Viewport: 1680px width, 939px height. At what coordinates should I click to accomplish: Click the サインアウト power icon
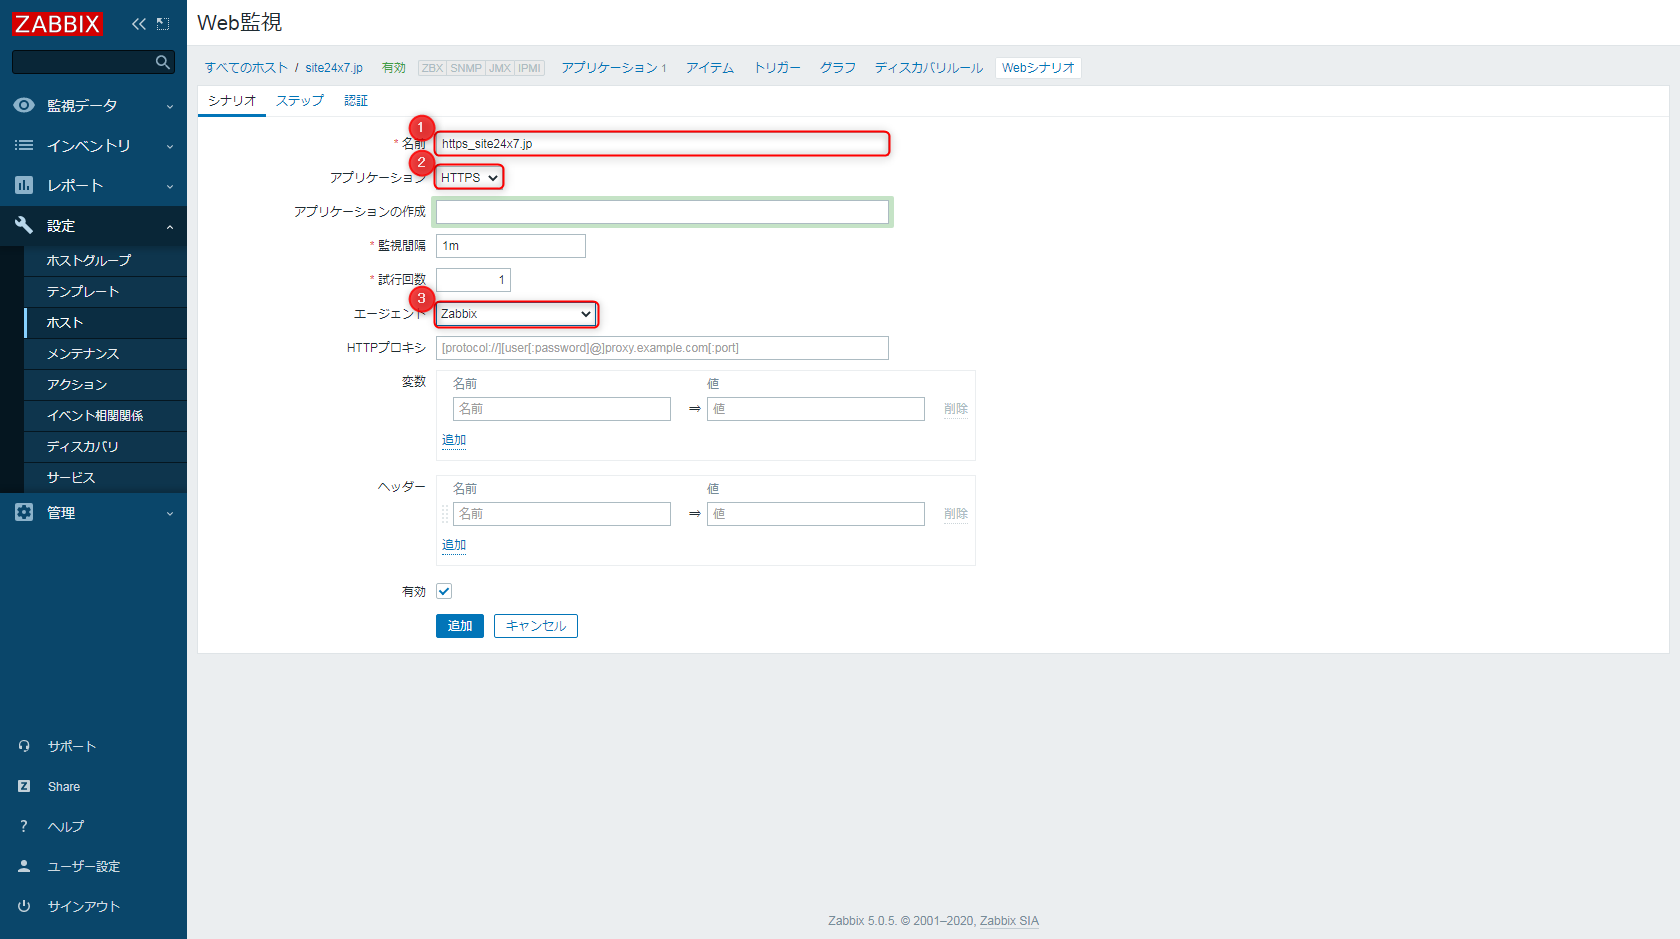coord(24,906)
